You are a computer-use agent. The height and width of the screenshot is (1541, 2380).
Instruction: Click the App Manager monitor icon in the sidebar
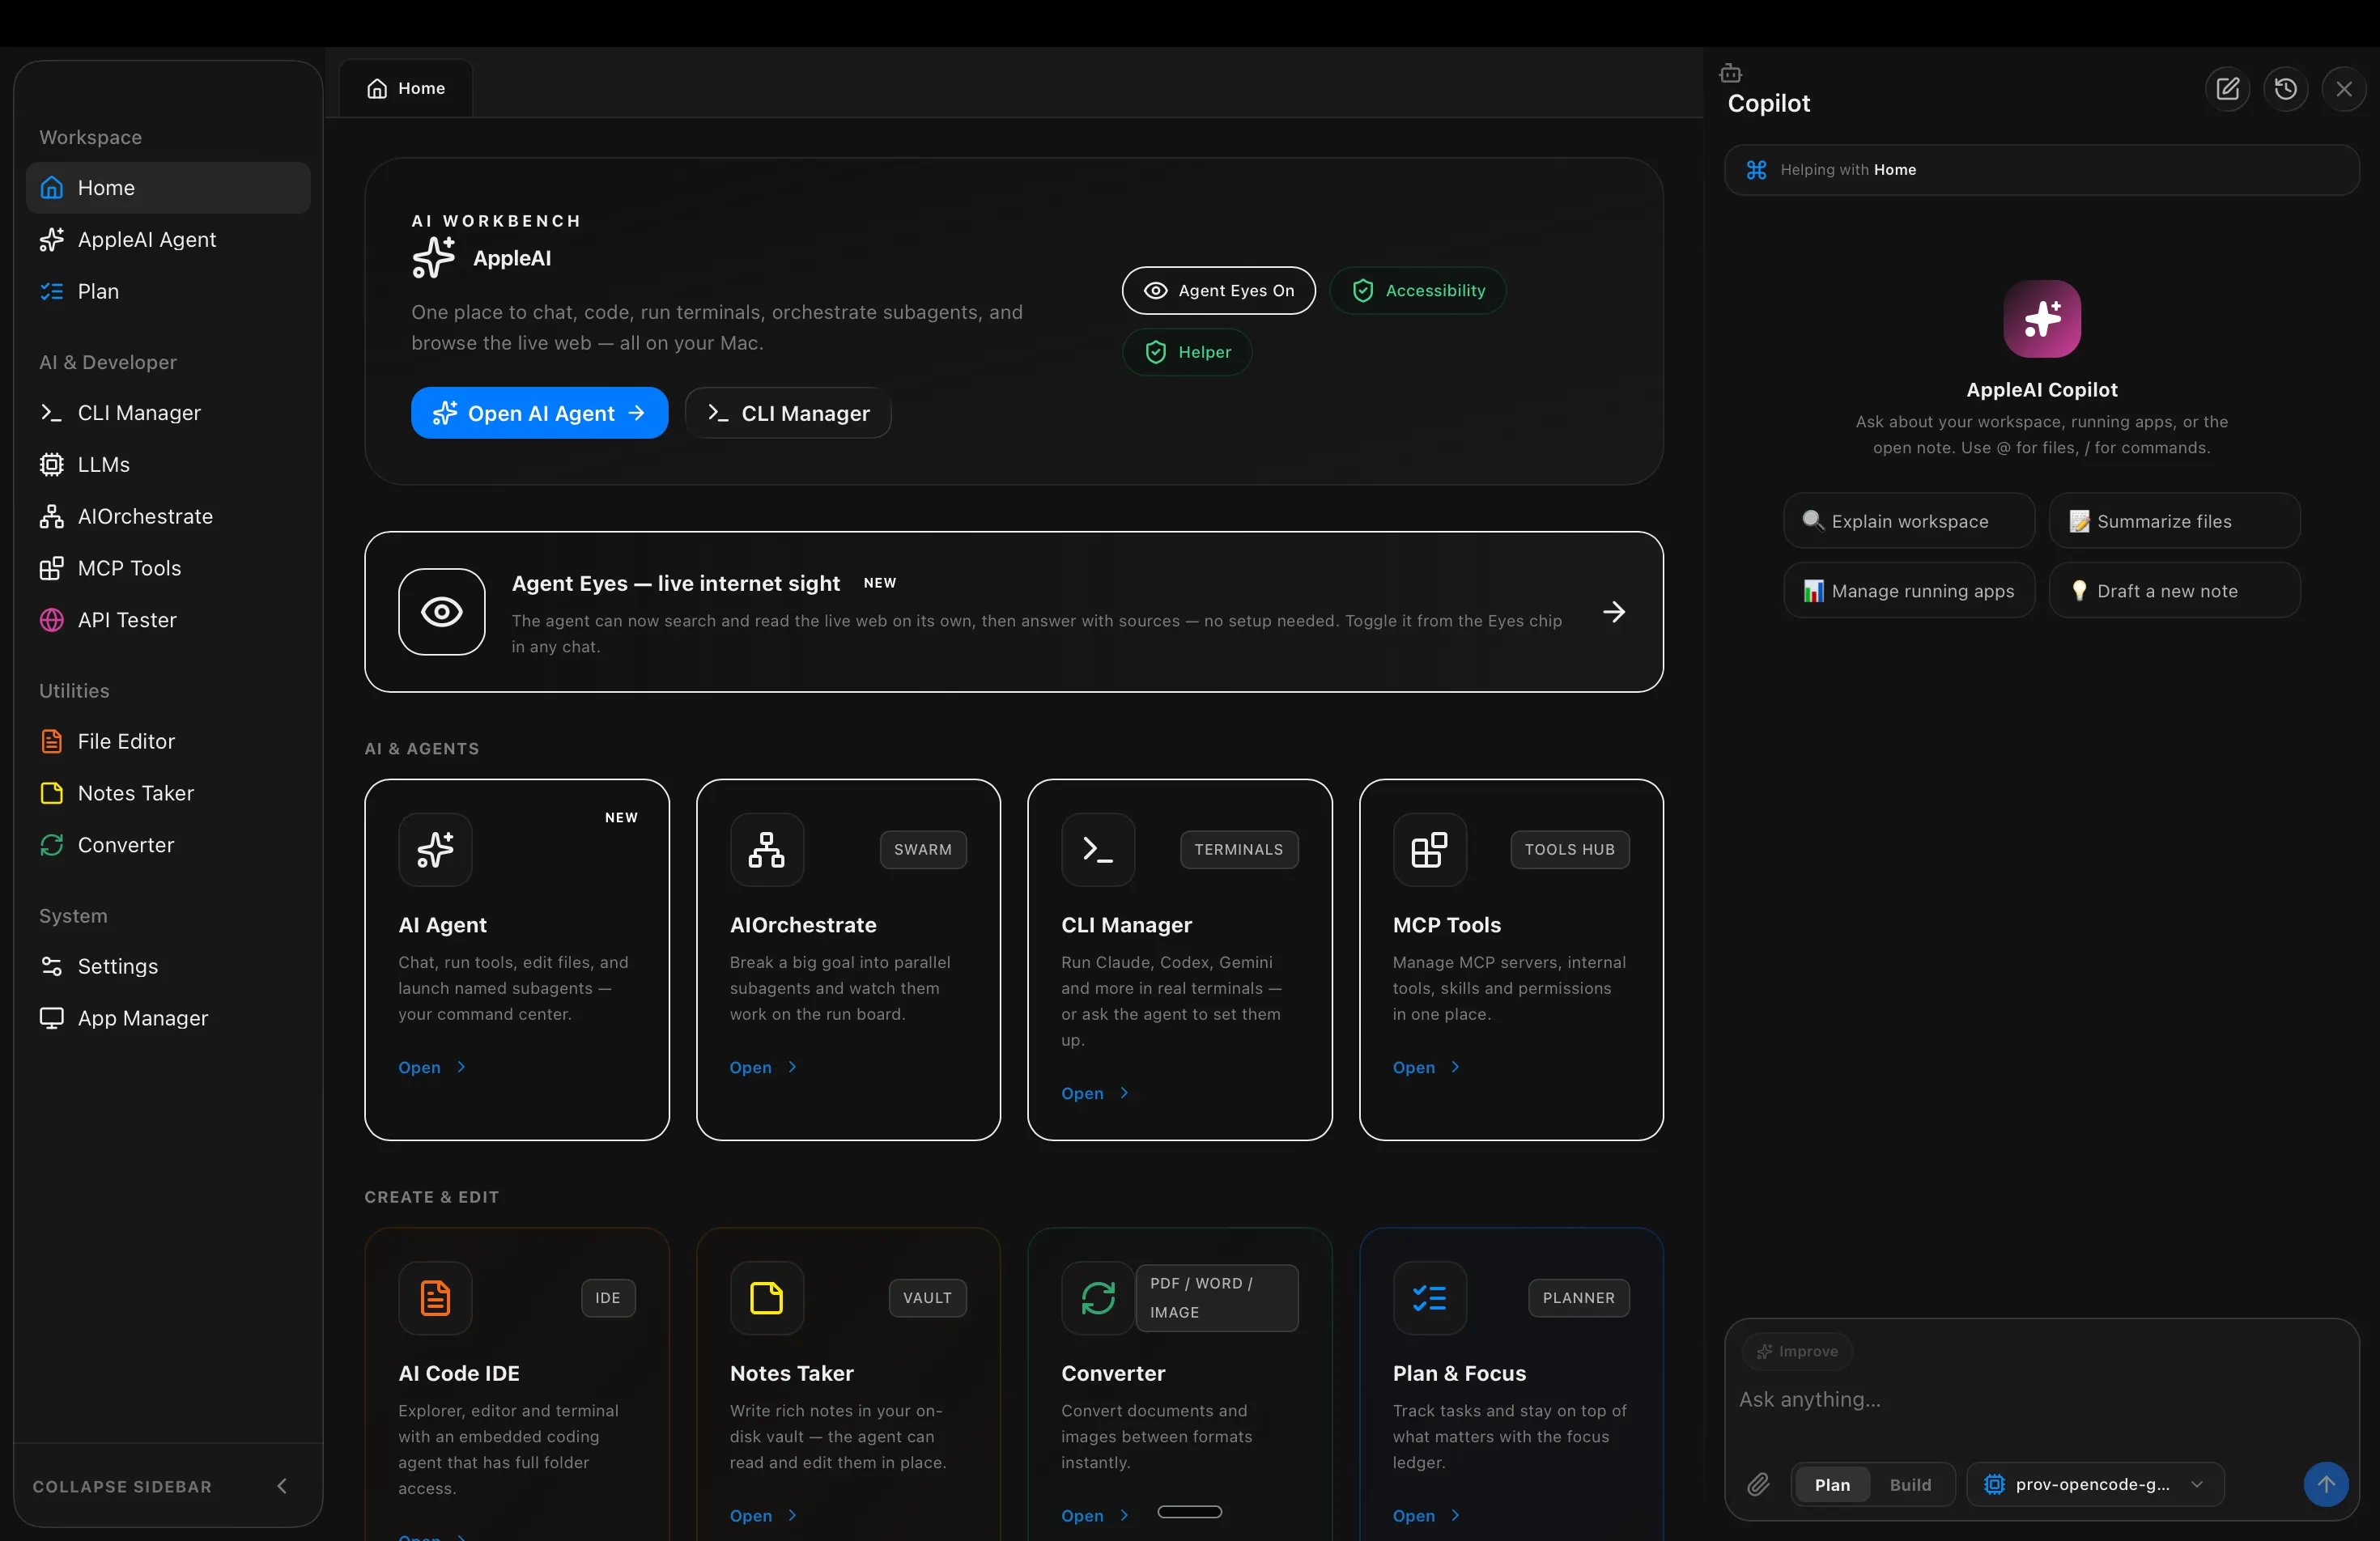[51, 1018]
